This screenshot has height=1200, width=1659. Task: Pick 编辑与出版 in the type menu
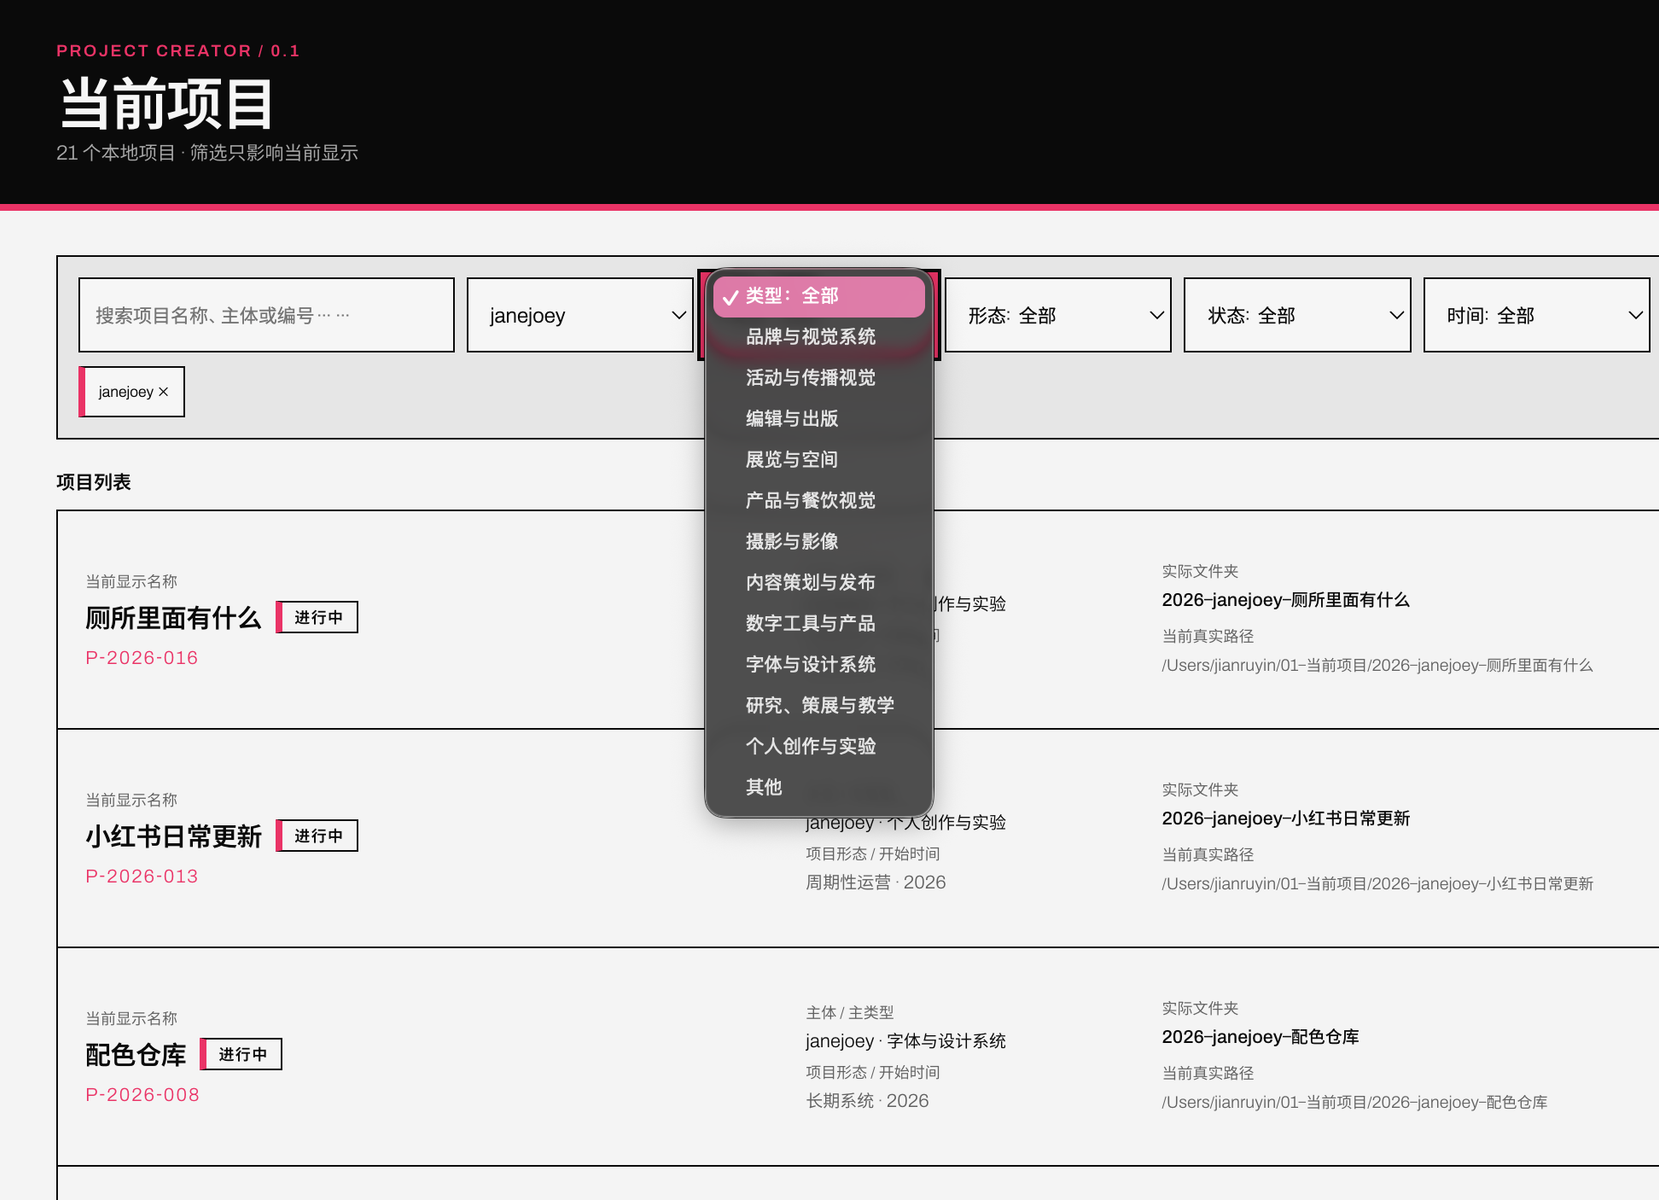(818, 419)
